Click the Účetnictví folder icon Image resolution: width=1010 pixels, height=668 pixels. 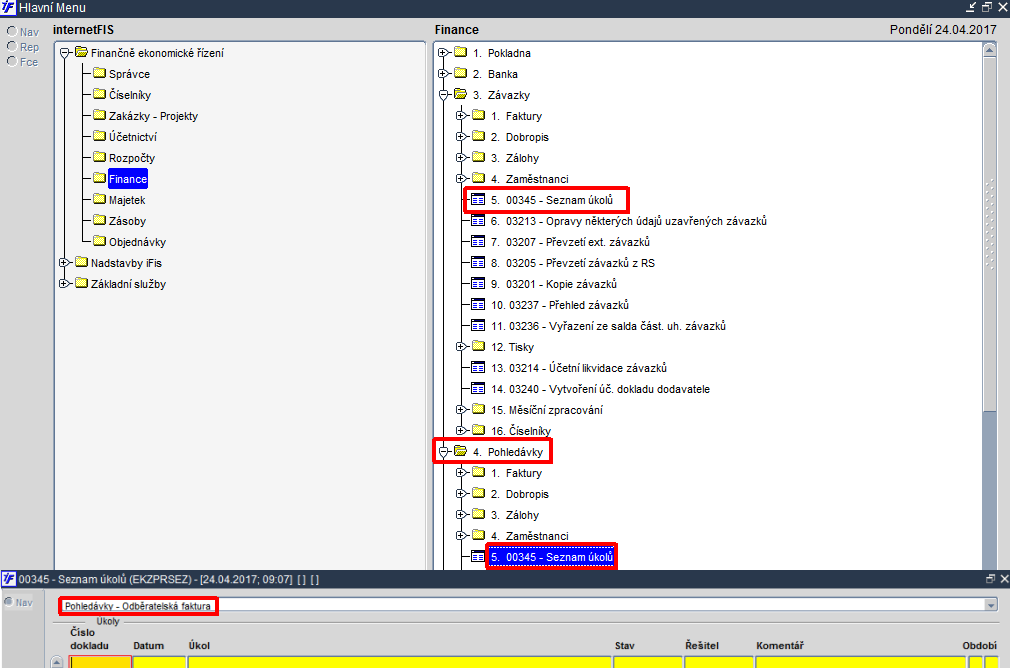coord(99,136)
